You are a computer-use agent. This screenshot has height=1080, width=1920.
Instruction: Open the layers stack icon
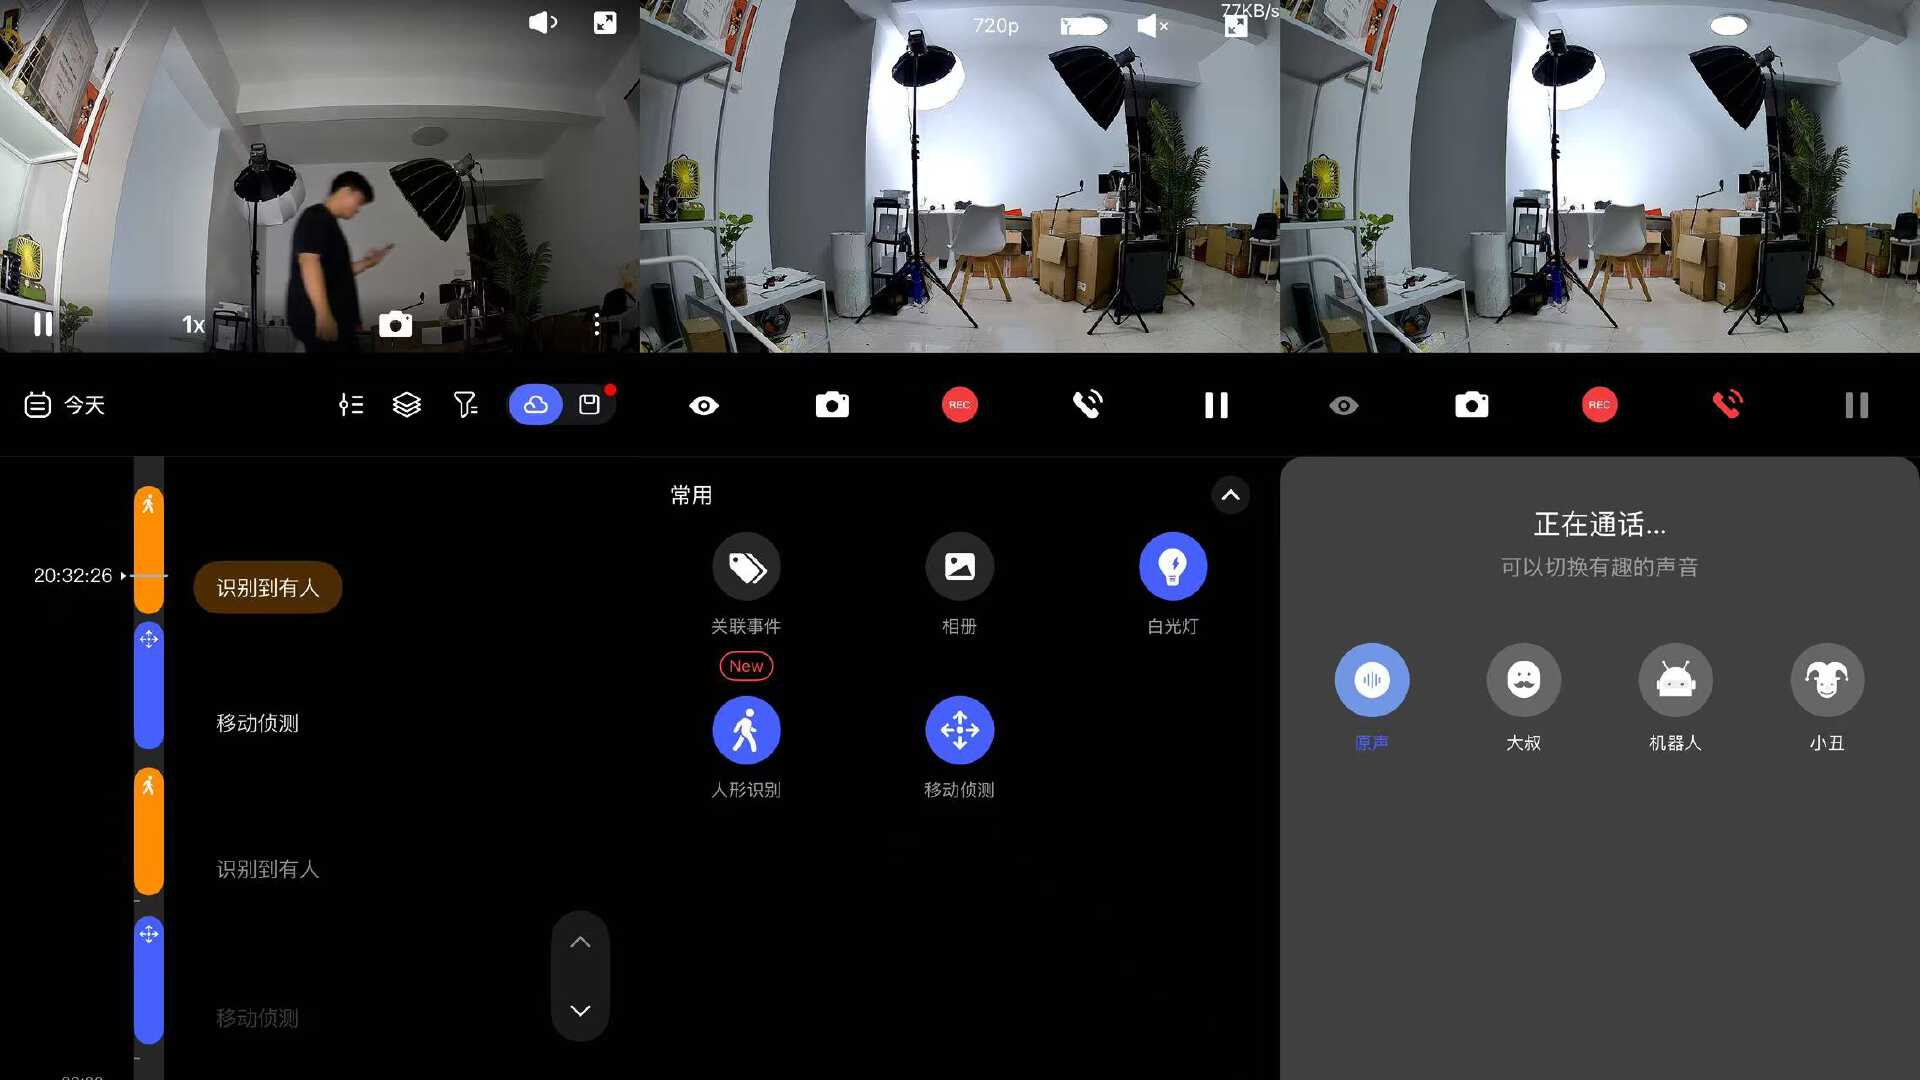pos(406,405)
